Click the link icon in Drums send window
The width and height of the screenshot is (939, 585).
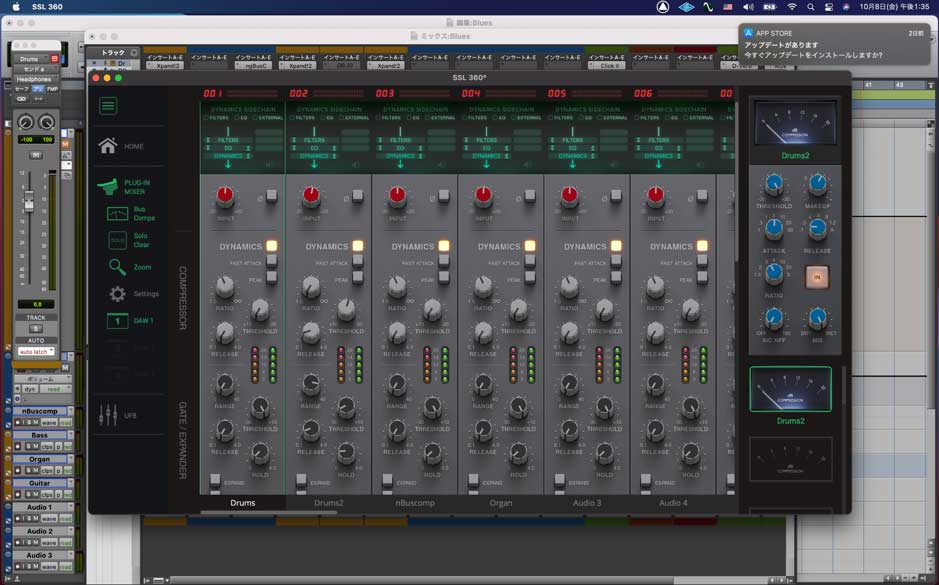pos(22,98)
